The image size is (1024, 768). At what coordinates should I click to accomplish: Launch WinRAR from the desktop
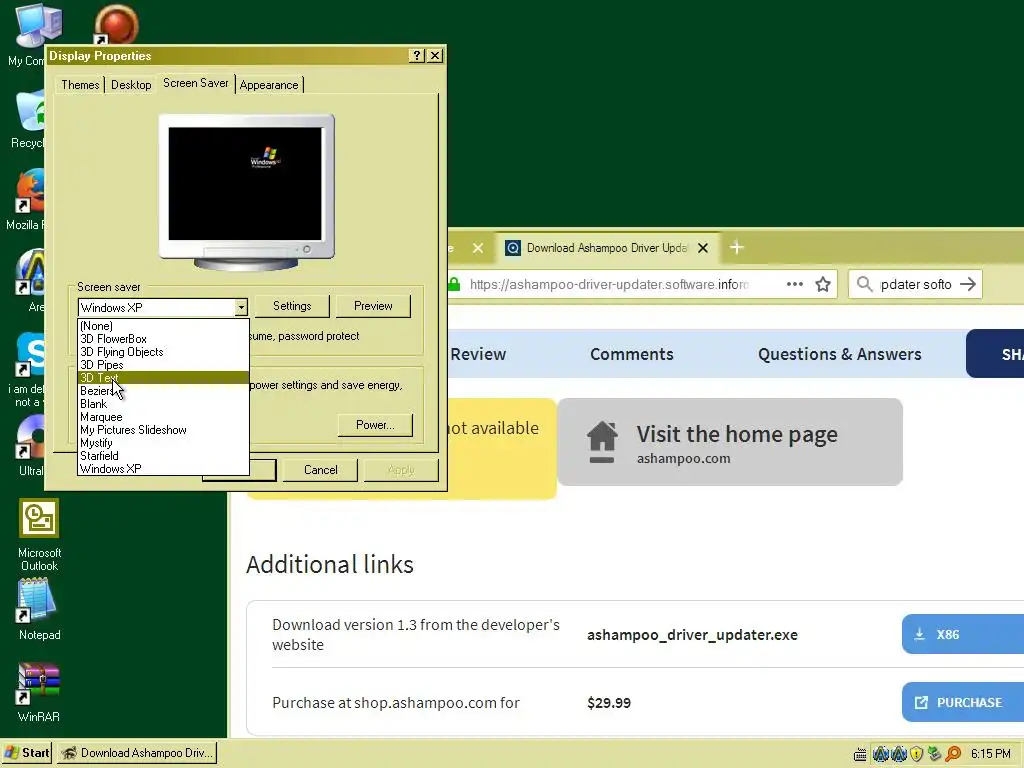coord(39,683)
